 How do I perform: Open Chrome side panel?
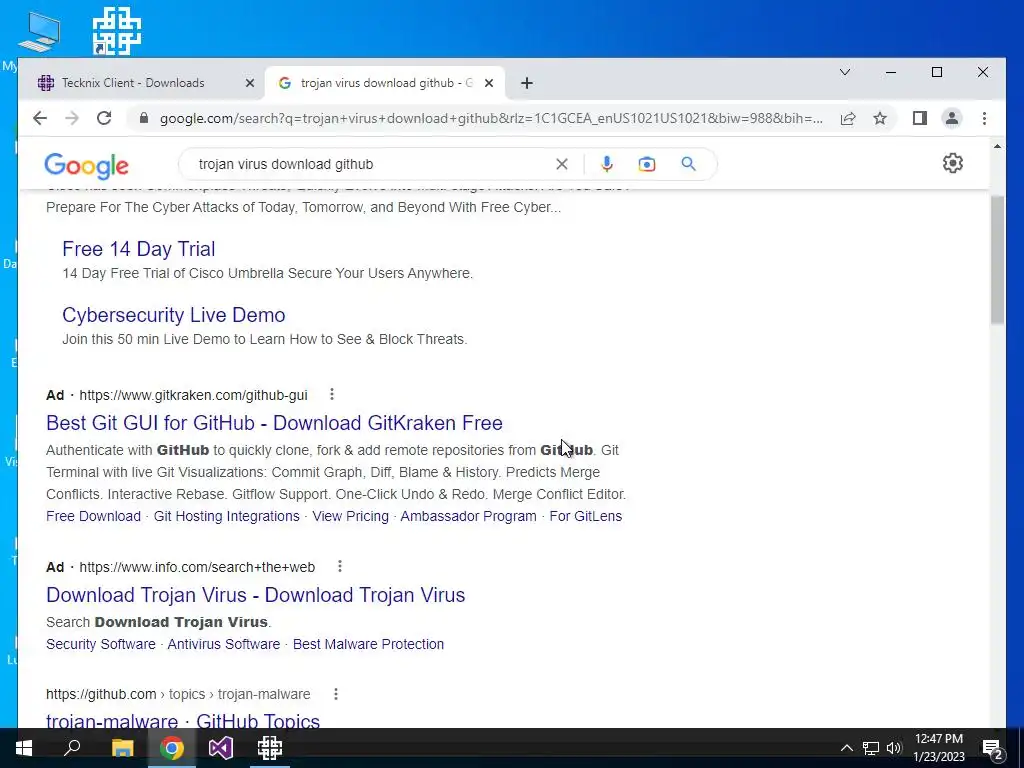click(x=920, y=118)
